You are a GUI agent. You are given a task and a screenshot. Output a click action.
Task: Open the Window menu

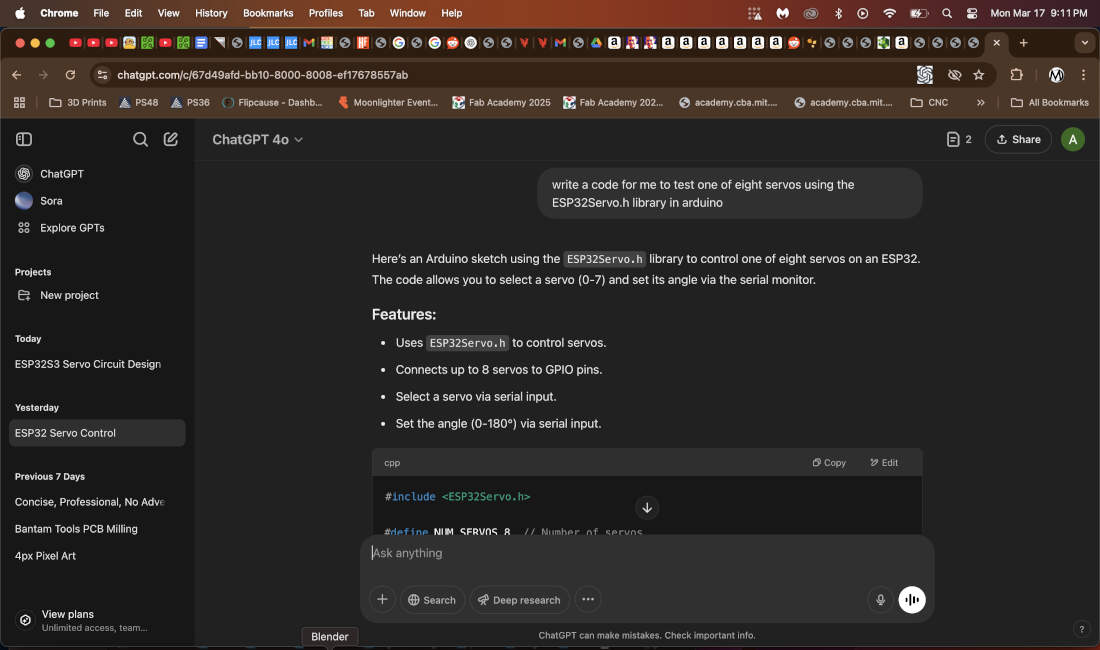[x=408, y=13]
